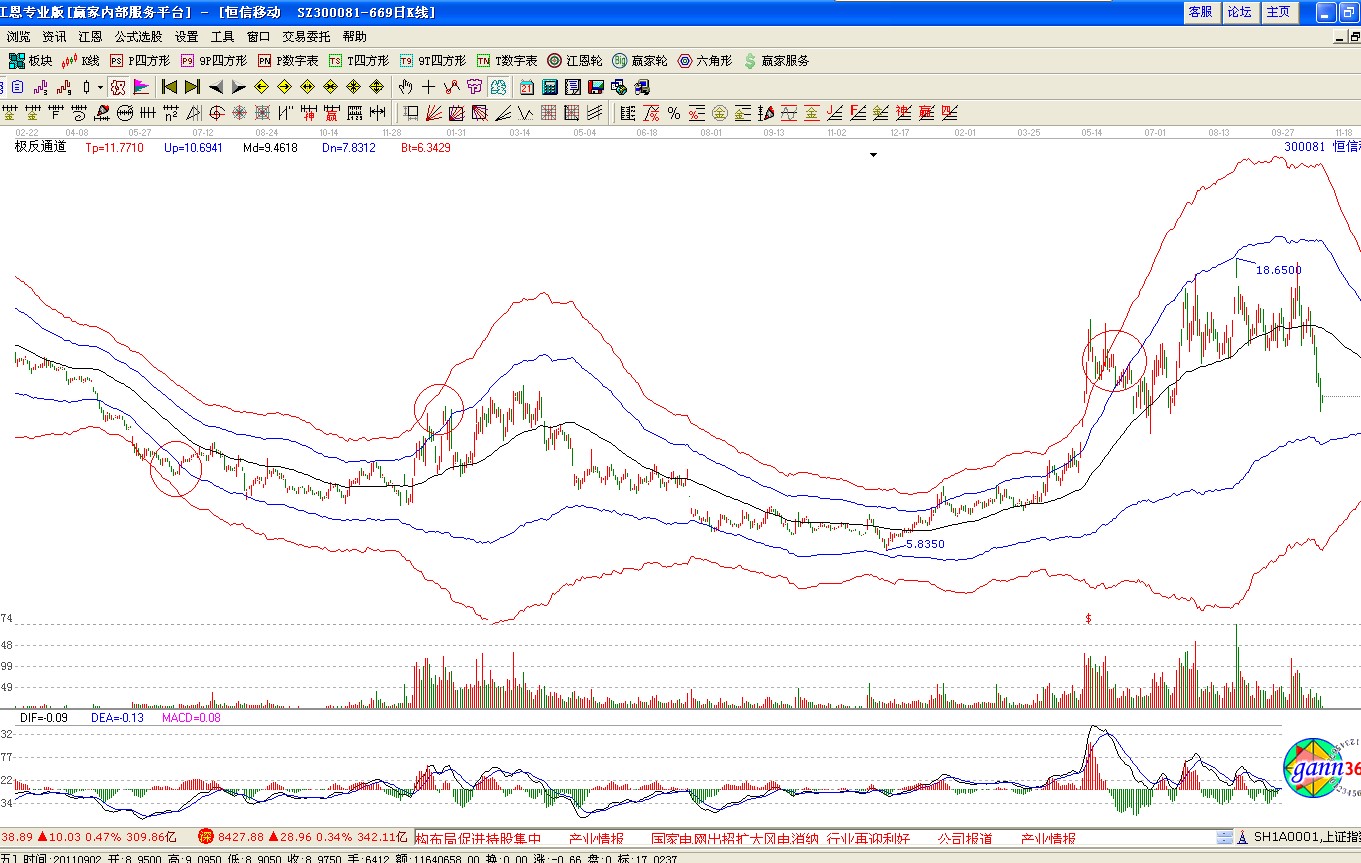Toggle the colored flag chart button
Screen dimensions: 1361x863
[141, 87]
